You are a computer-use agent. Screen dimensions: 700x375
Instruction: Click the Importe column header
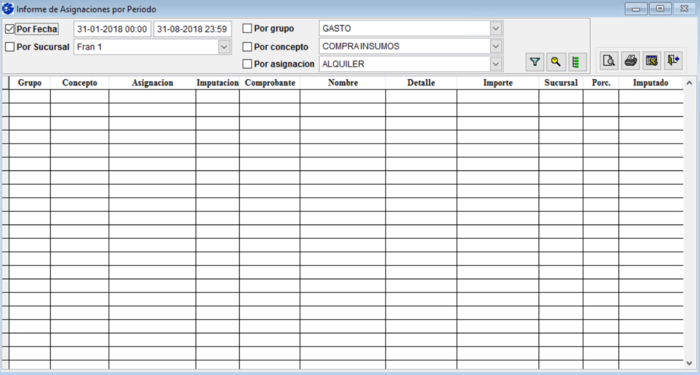tap(498, 83)
